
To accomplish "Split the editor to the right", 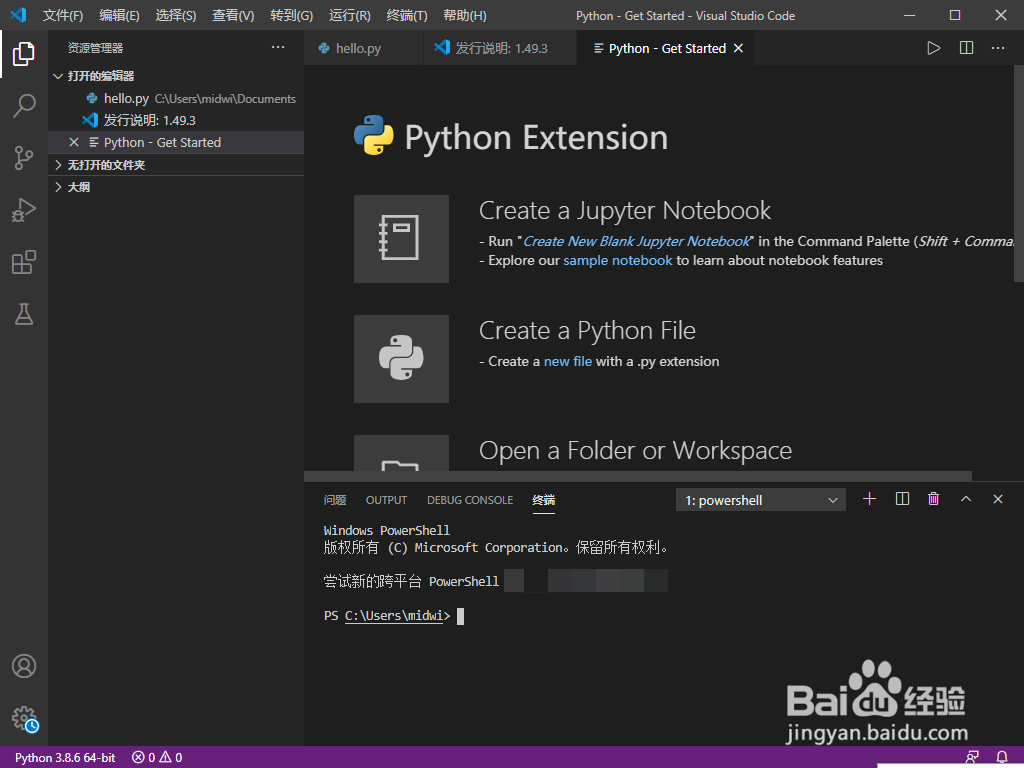I will click(x=966, y=48).
